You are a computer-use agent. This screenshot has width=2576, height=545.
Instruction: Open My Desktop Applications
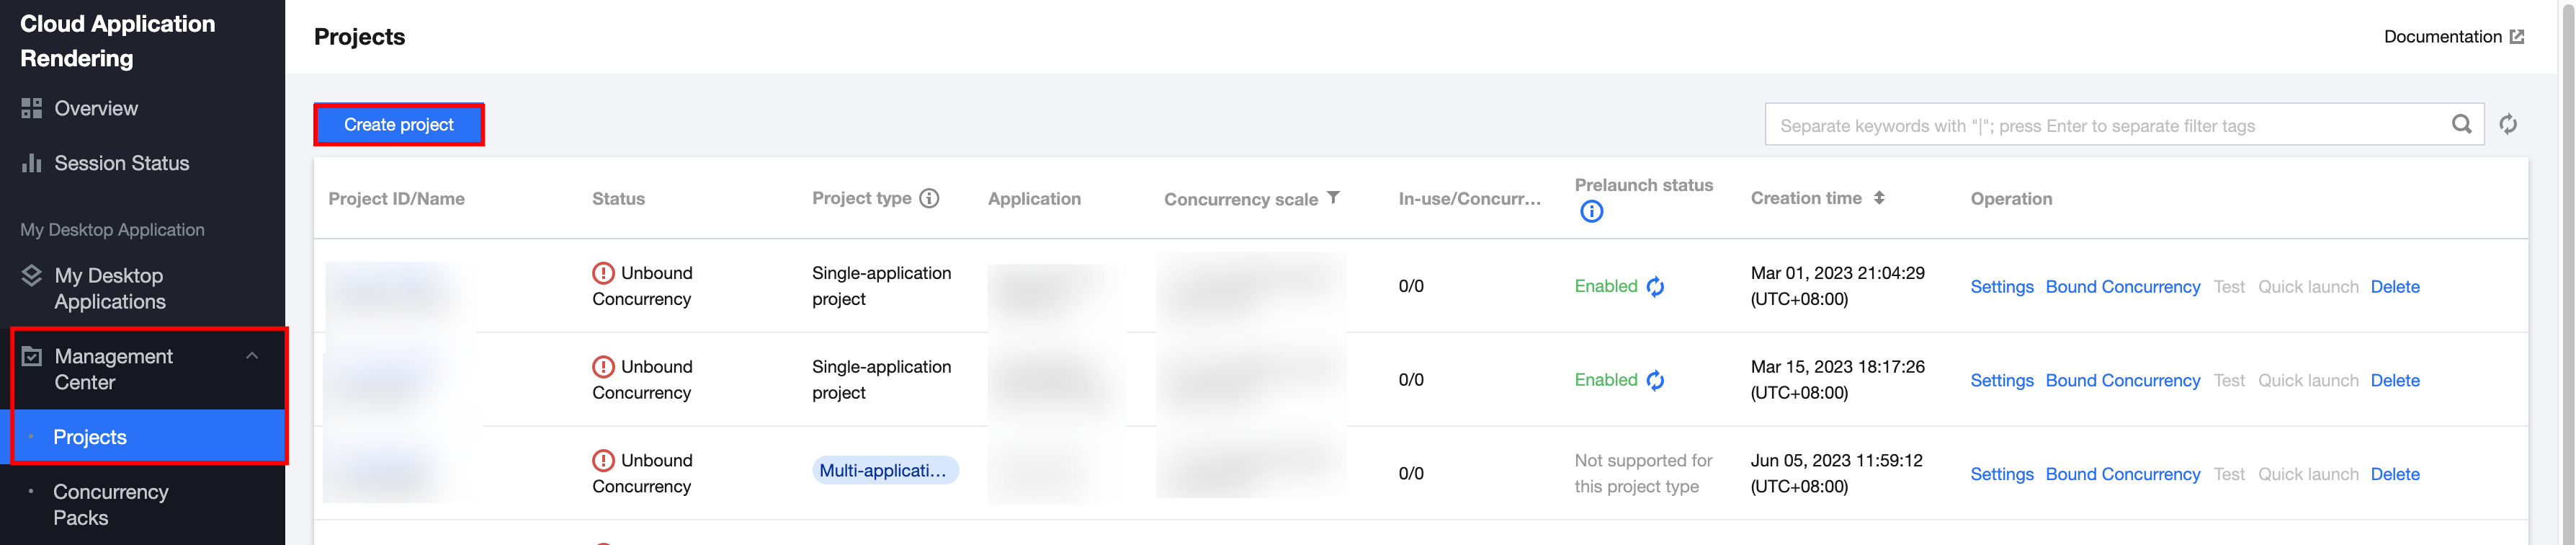[109, 288]
